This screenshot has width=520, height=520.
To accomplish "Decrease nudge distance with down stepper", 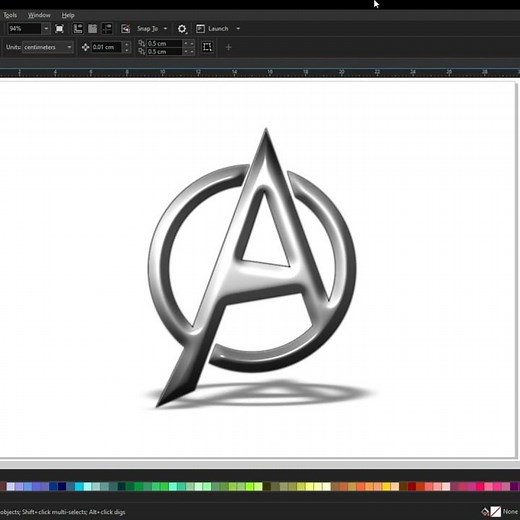I will [126, 50].
